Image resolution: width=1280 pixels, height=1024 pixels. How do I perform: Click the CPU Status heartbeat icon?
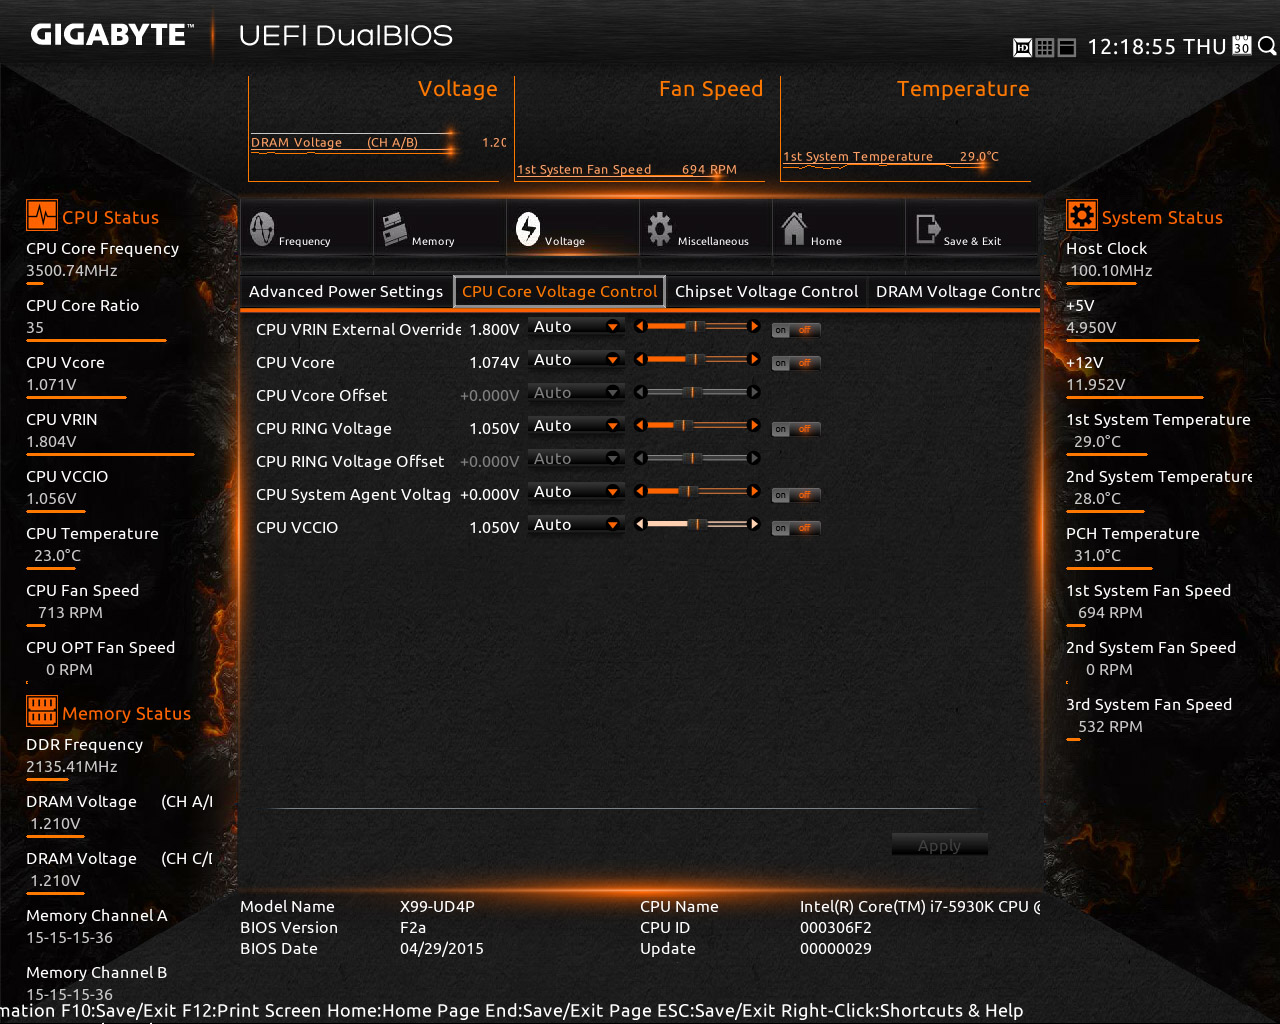42,216
